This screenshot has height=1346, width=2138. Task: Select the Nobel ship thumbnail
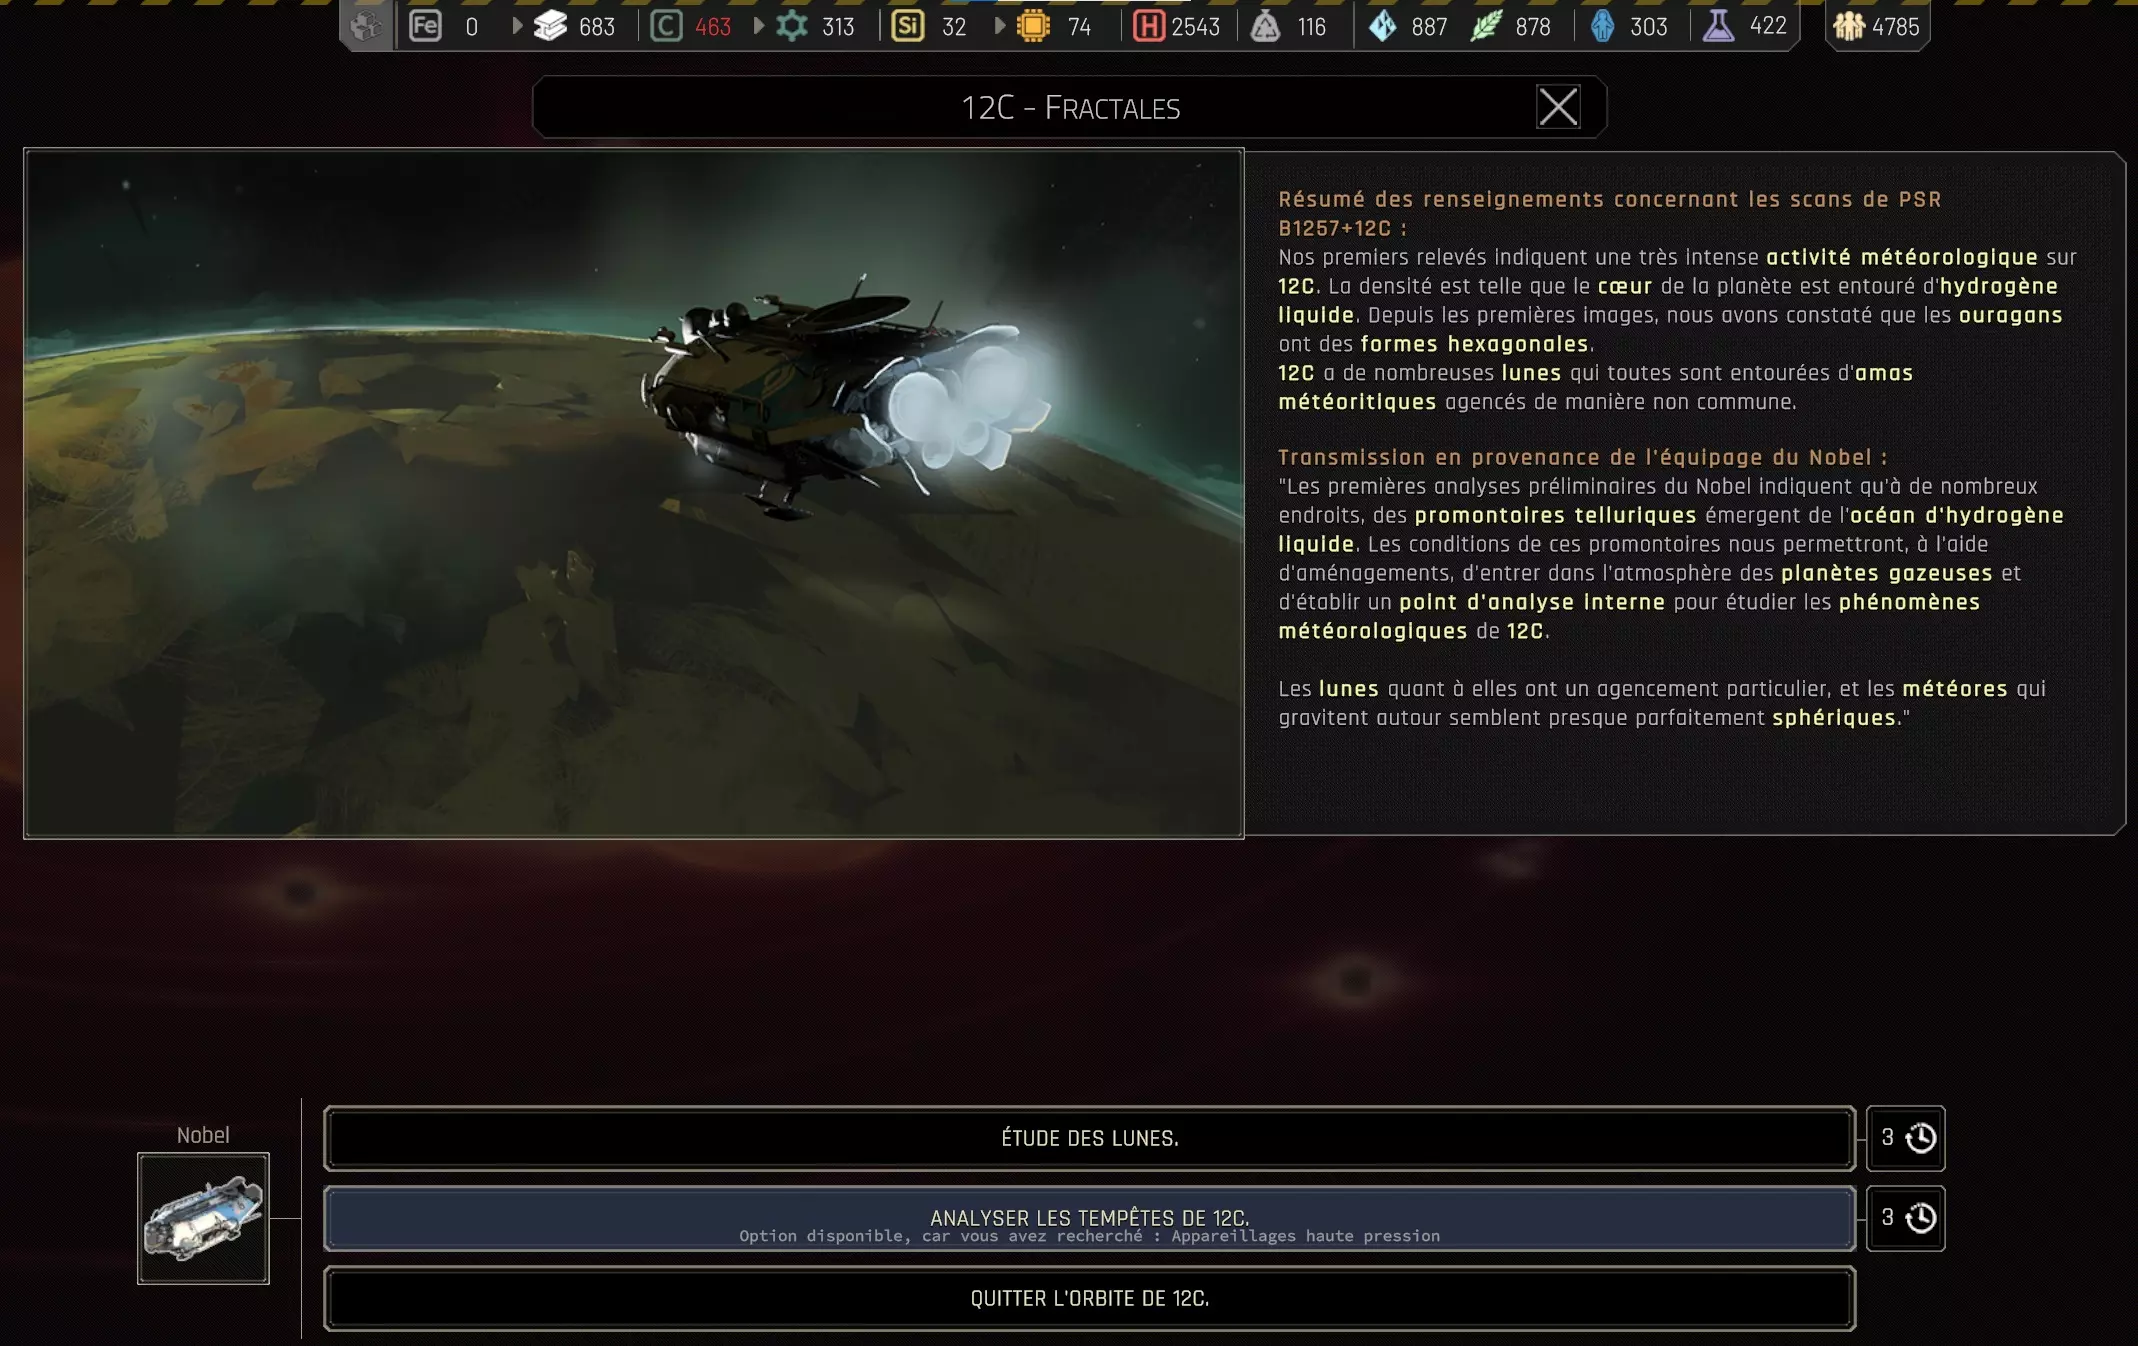pos(203,1218)
